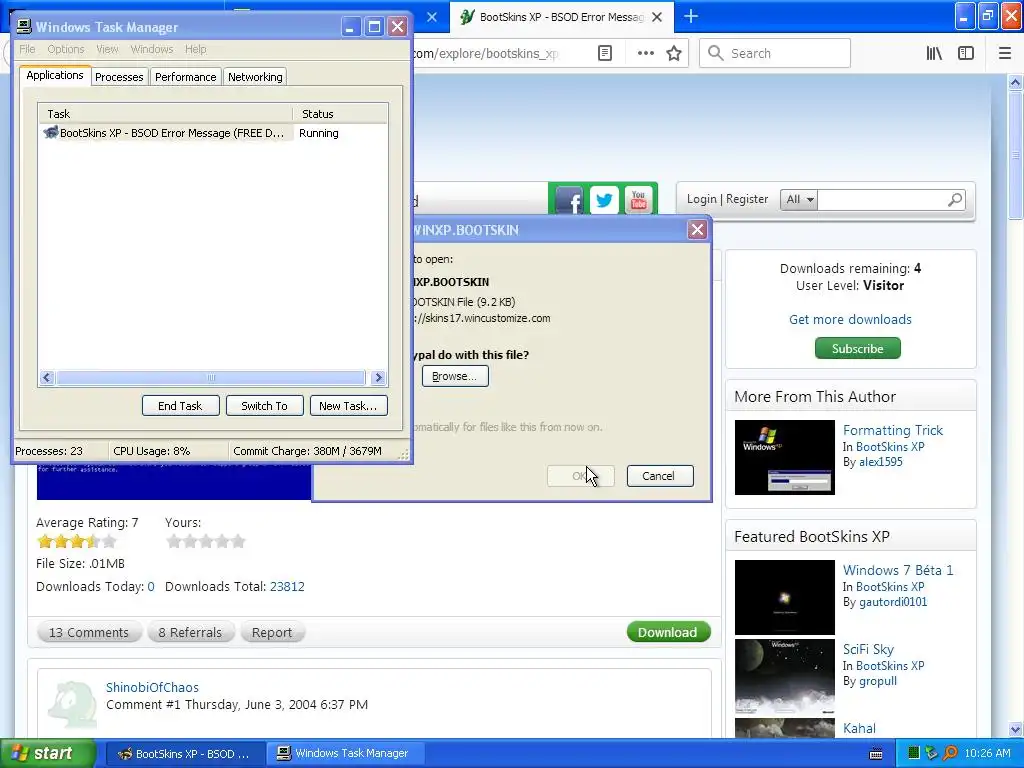Click the Login link
Screen dimensions: 1024x768
701,199
